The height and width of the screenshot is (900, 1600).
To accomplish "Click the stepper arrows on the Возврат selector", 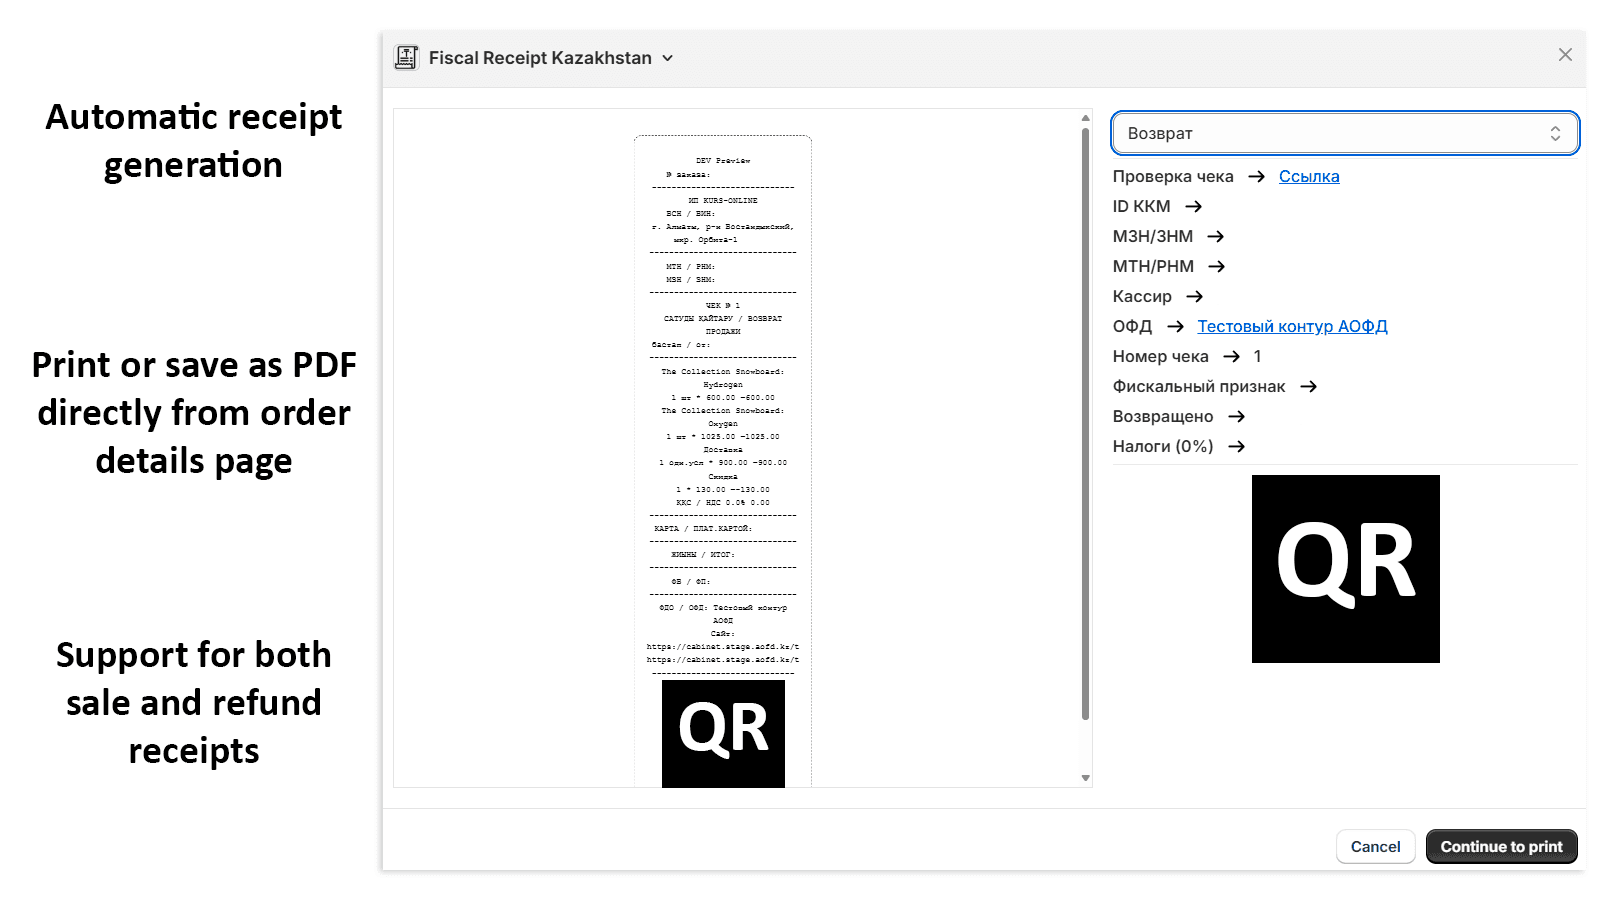I will pos(1554,132).
